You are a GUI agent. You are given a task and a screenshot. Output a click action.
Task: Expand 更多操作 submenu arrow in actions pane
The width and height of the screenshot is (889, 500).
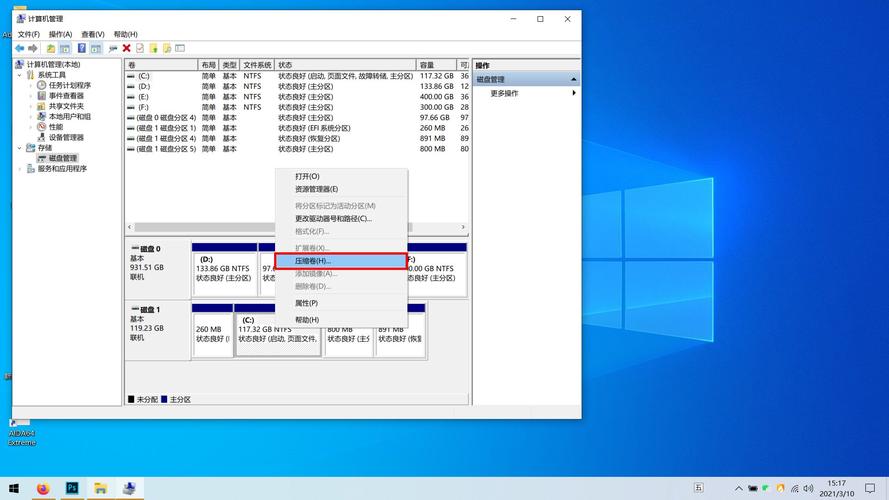pos(574,93)
